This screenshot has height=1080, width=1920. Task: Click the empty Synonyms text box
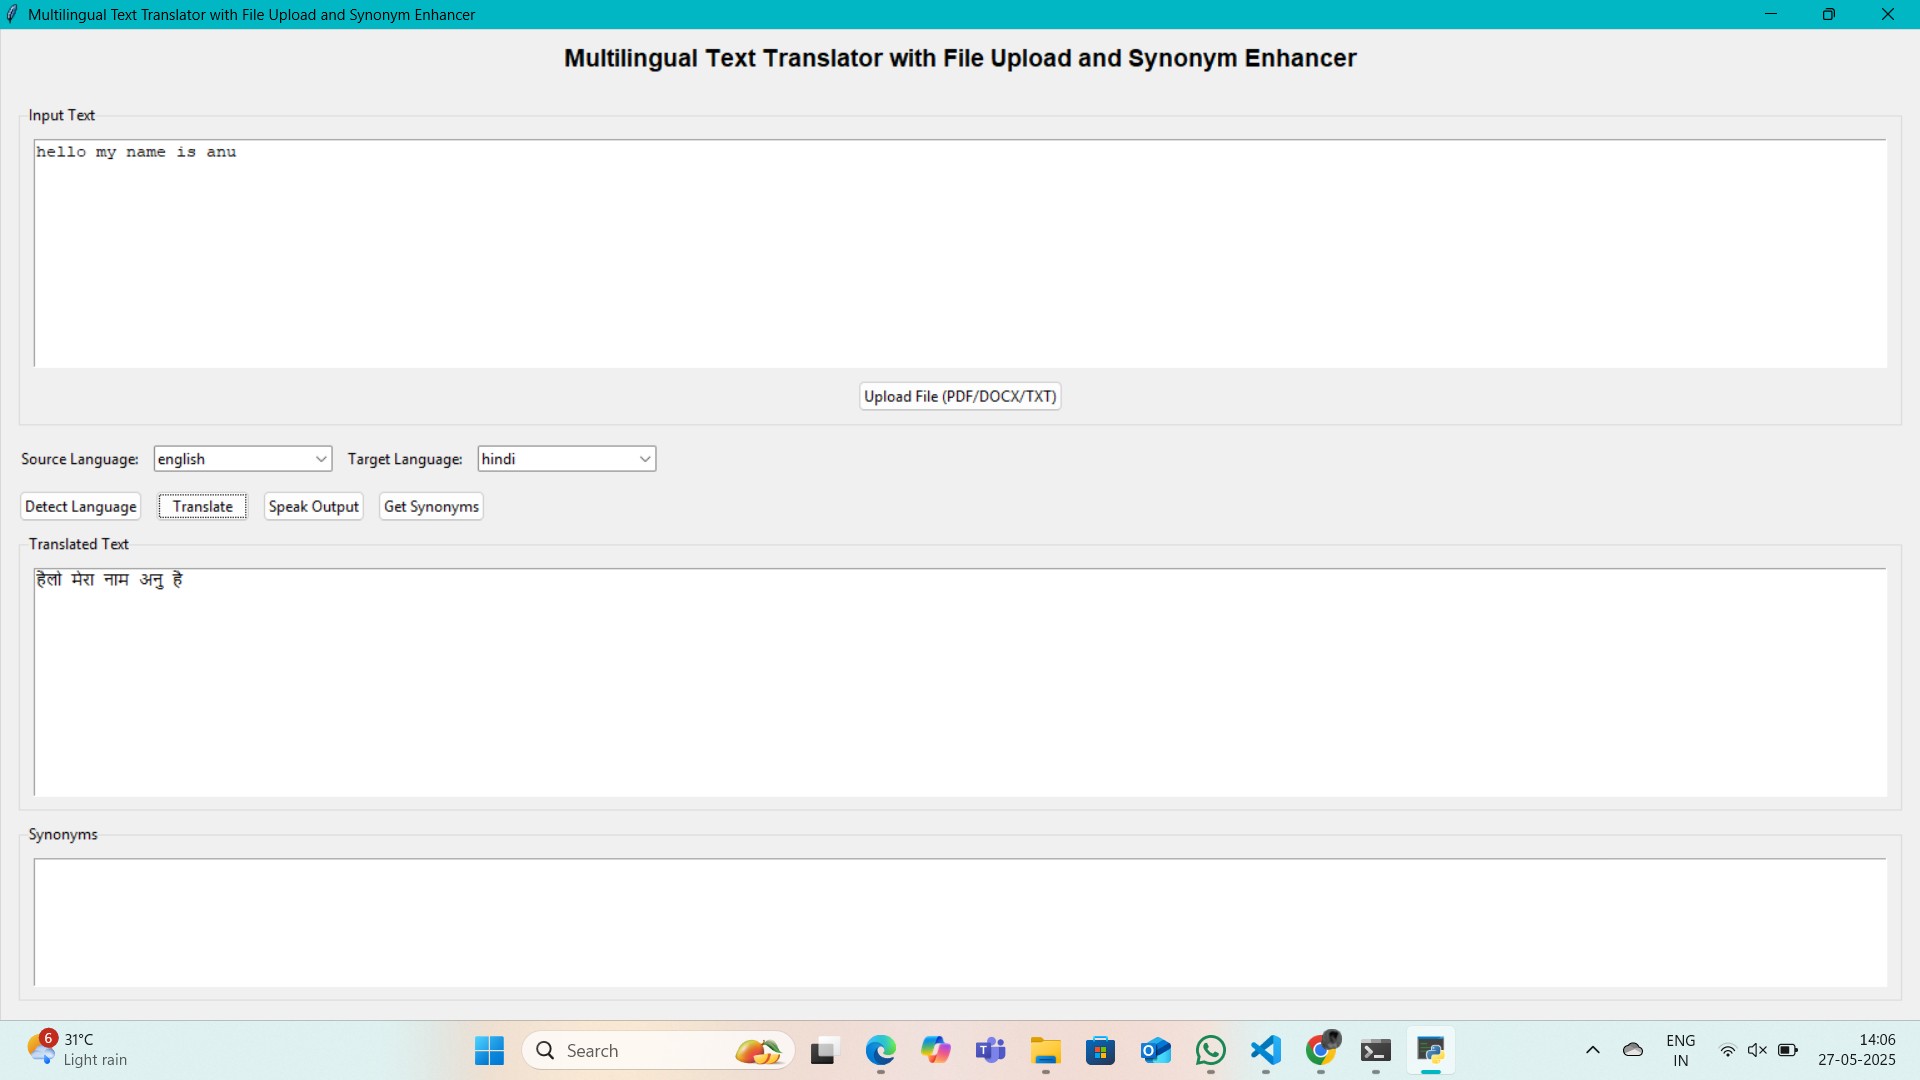(x=960, y=922)
